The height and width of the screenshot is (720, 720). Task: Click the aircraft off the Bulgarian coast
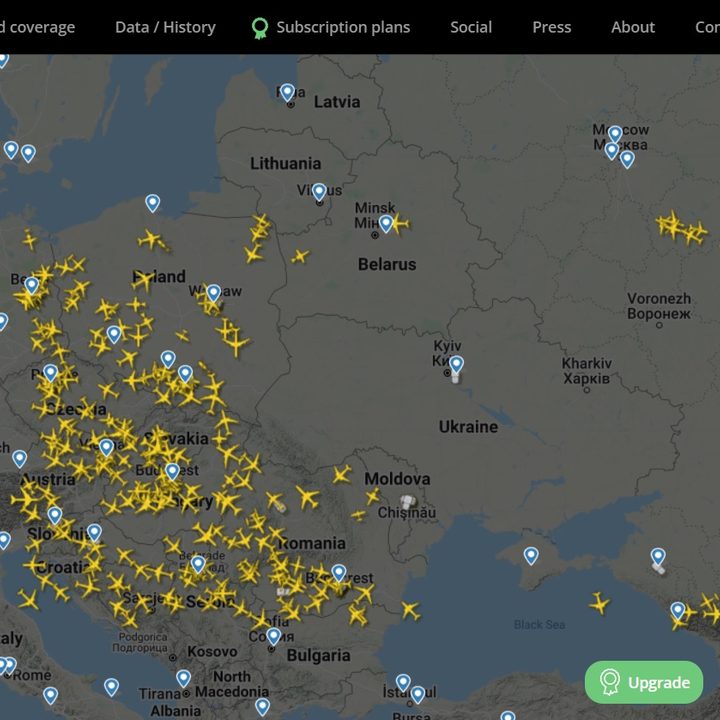(411, 610)
